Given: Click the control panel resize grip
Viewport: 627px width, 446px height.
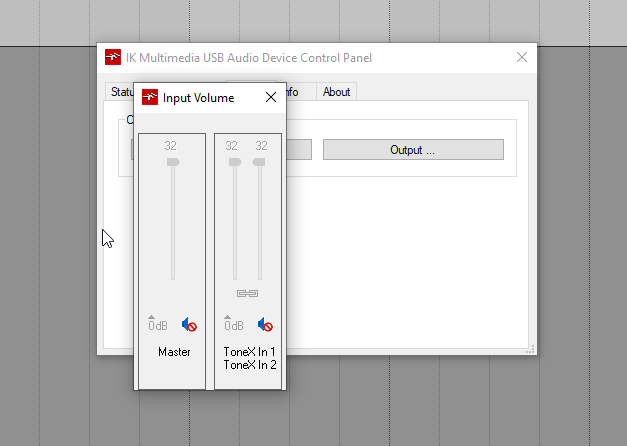Looking at the screenshot, I should tap(531, 350).
